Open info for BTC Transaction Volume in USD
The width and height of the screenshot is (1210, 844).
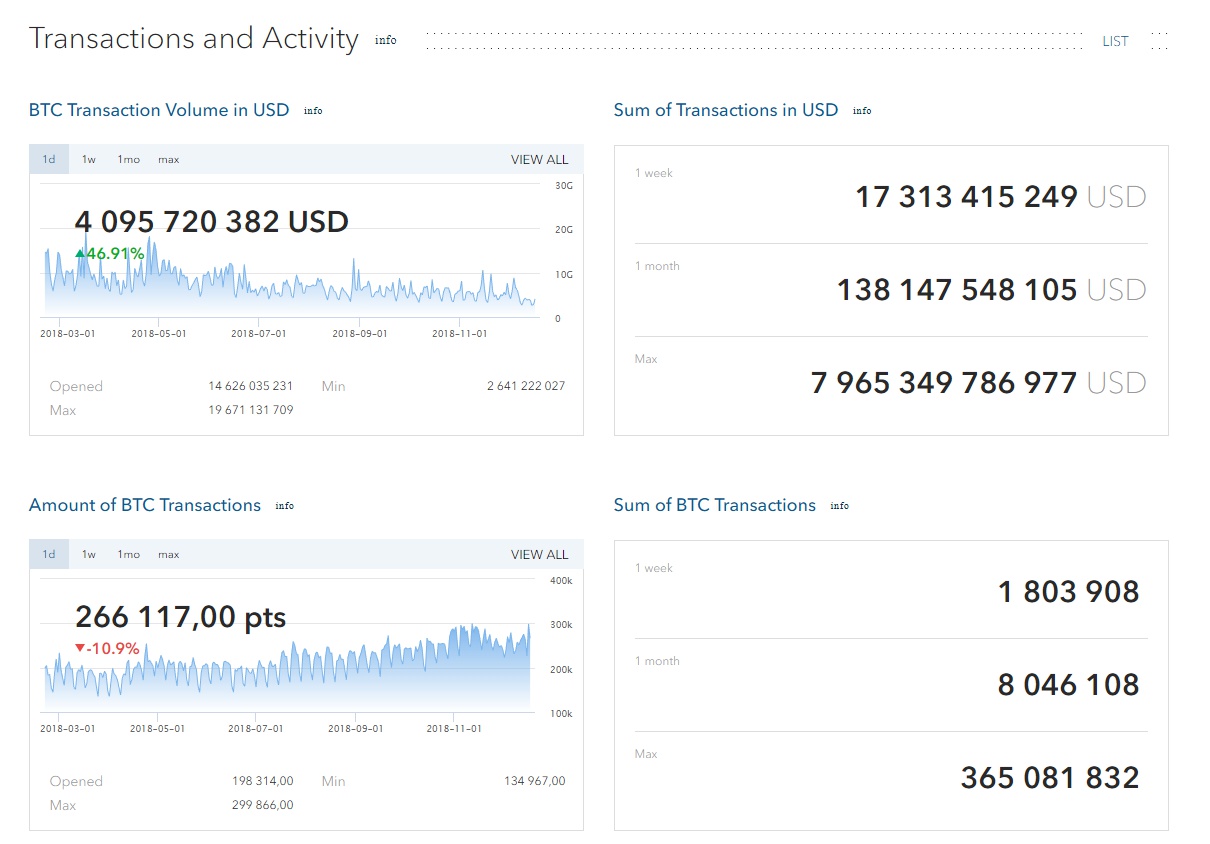click(x=313, y=111)
